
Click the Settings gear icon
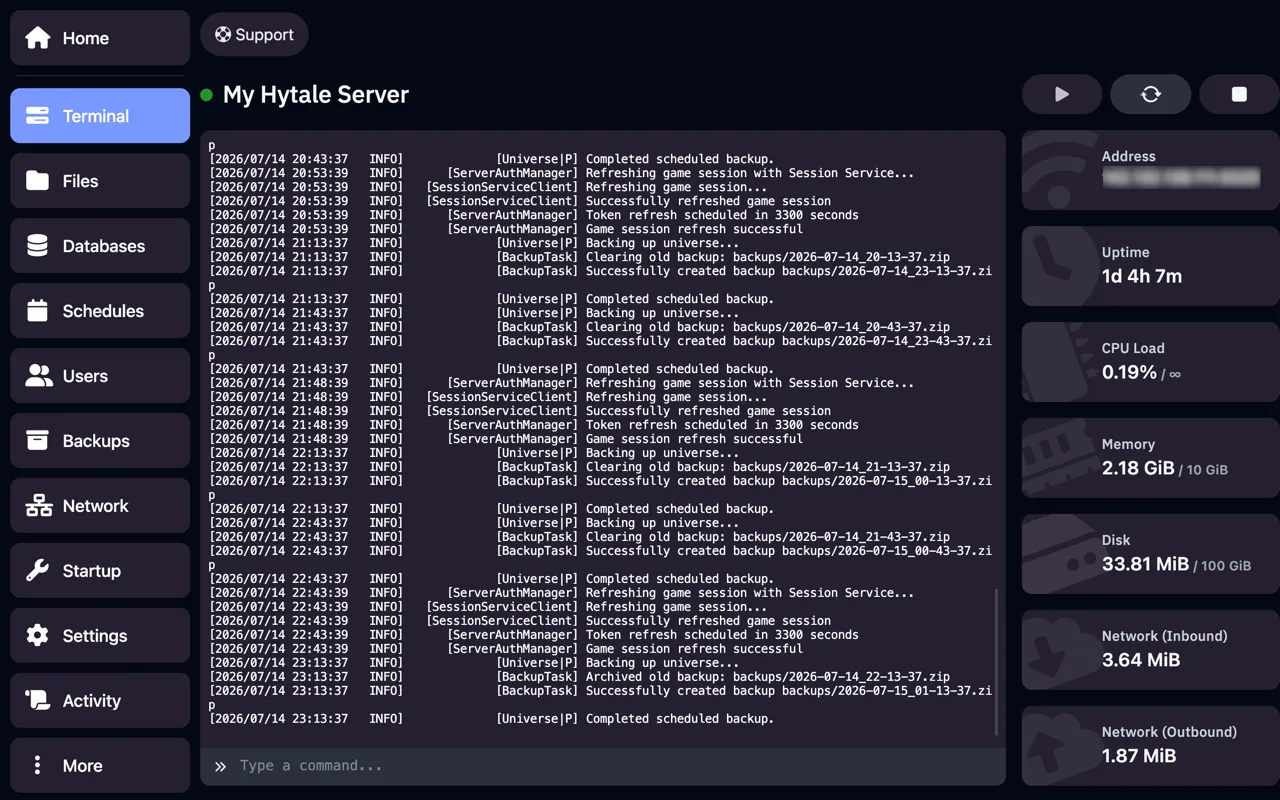38,636
